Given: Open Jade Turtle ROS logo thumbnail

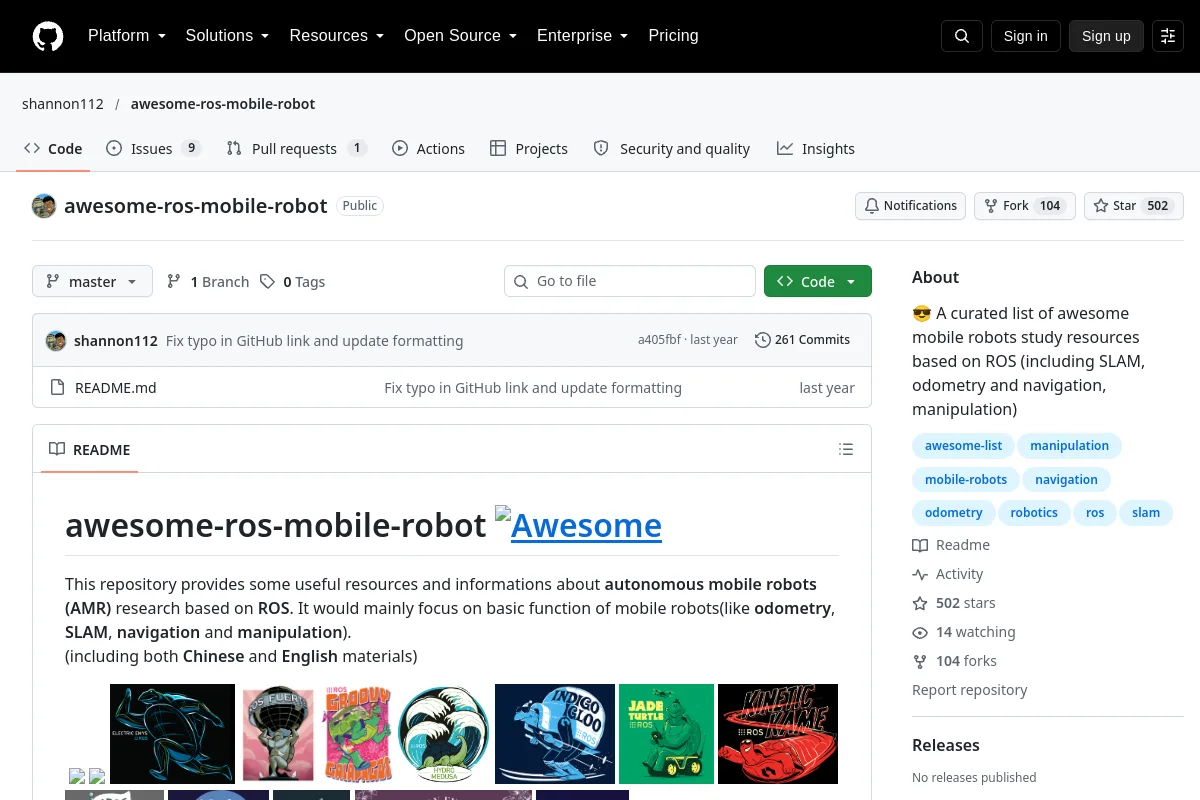Looking at the screenshot, I should 666,734.
